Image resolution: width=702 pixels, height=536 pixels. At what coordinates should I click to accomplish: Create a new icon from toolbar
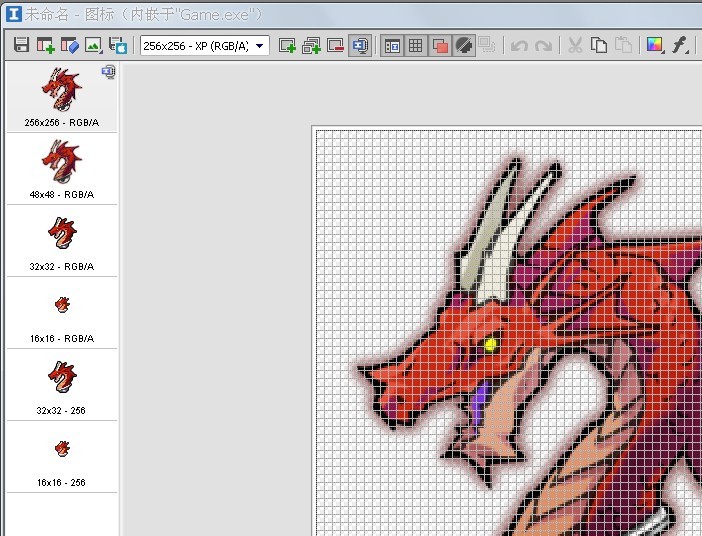tap(45, 45)
